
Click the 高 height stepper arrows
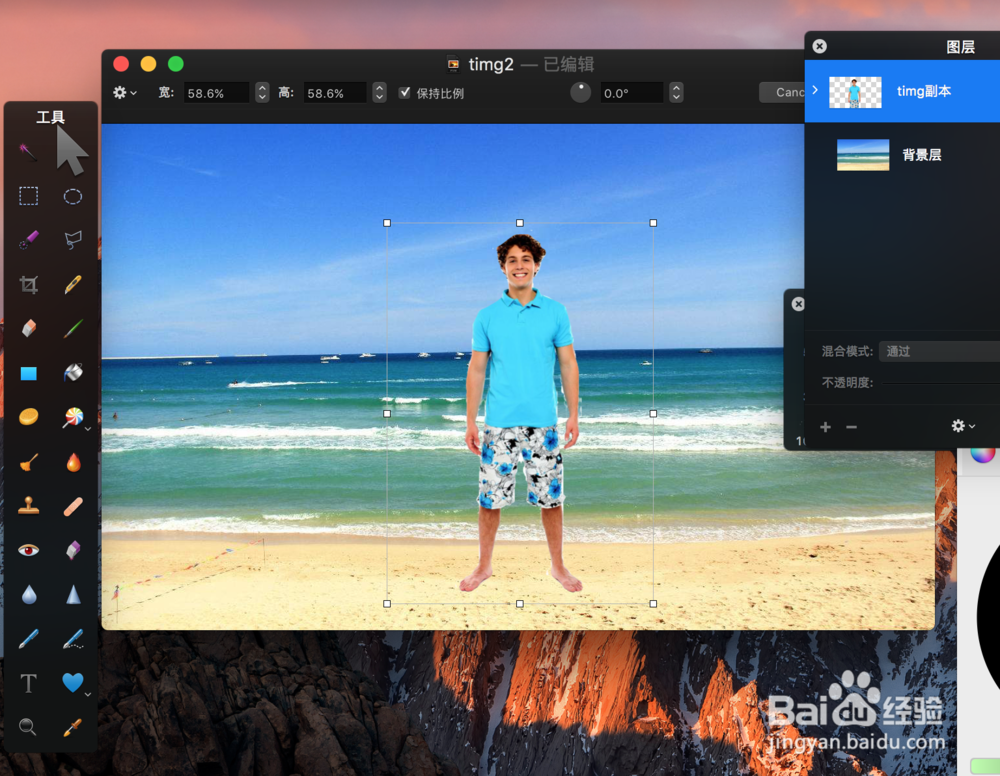coord(379,93)
